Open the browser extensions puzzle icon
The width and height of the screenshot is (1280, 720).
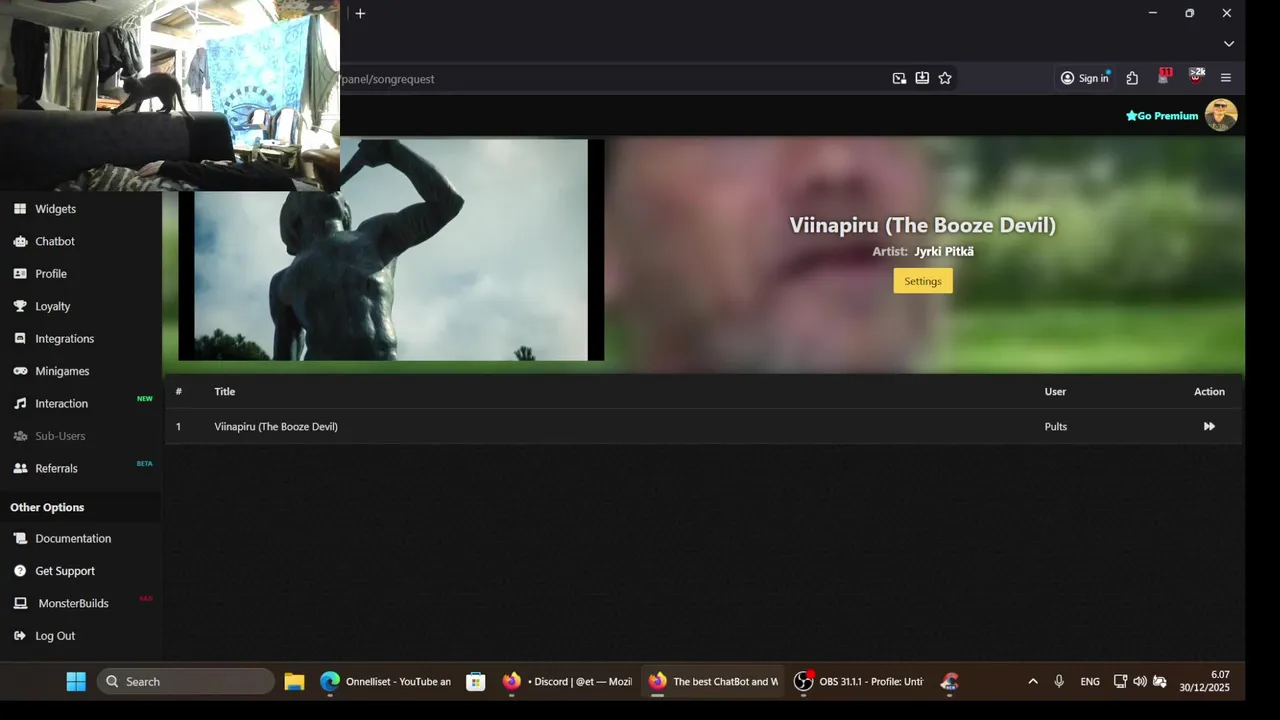1132,78
